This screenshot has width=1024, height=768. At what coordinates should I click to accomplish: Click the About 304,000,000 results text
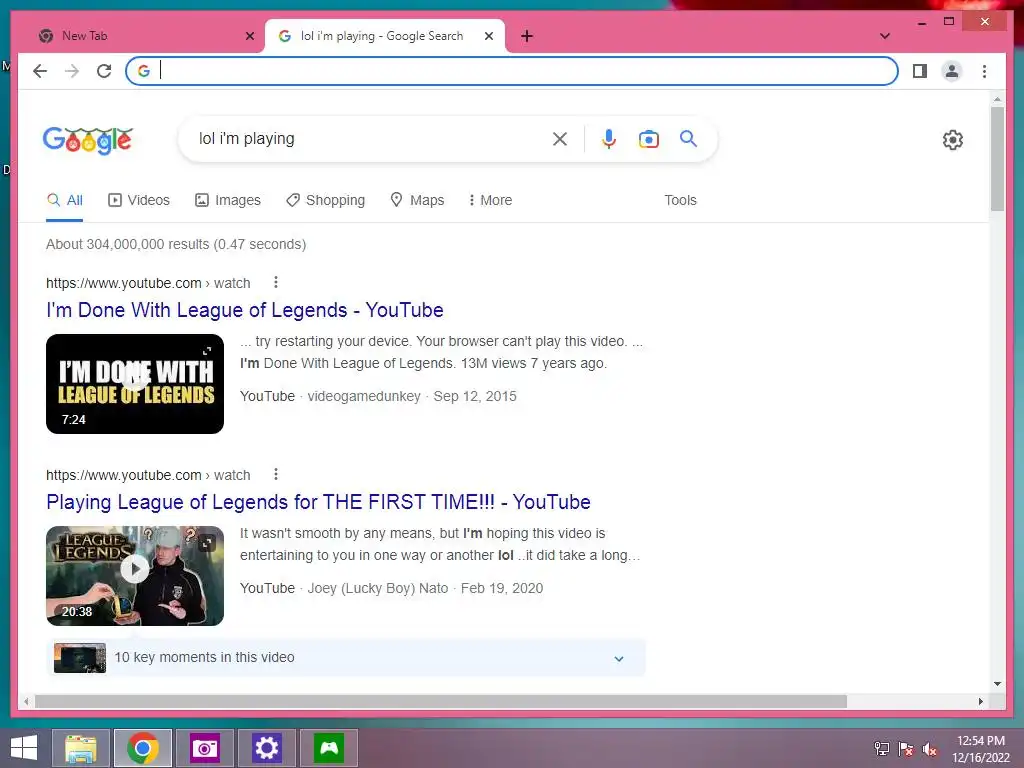tap(176, 244)
